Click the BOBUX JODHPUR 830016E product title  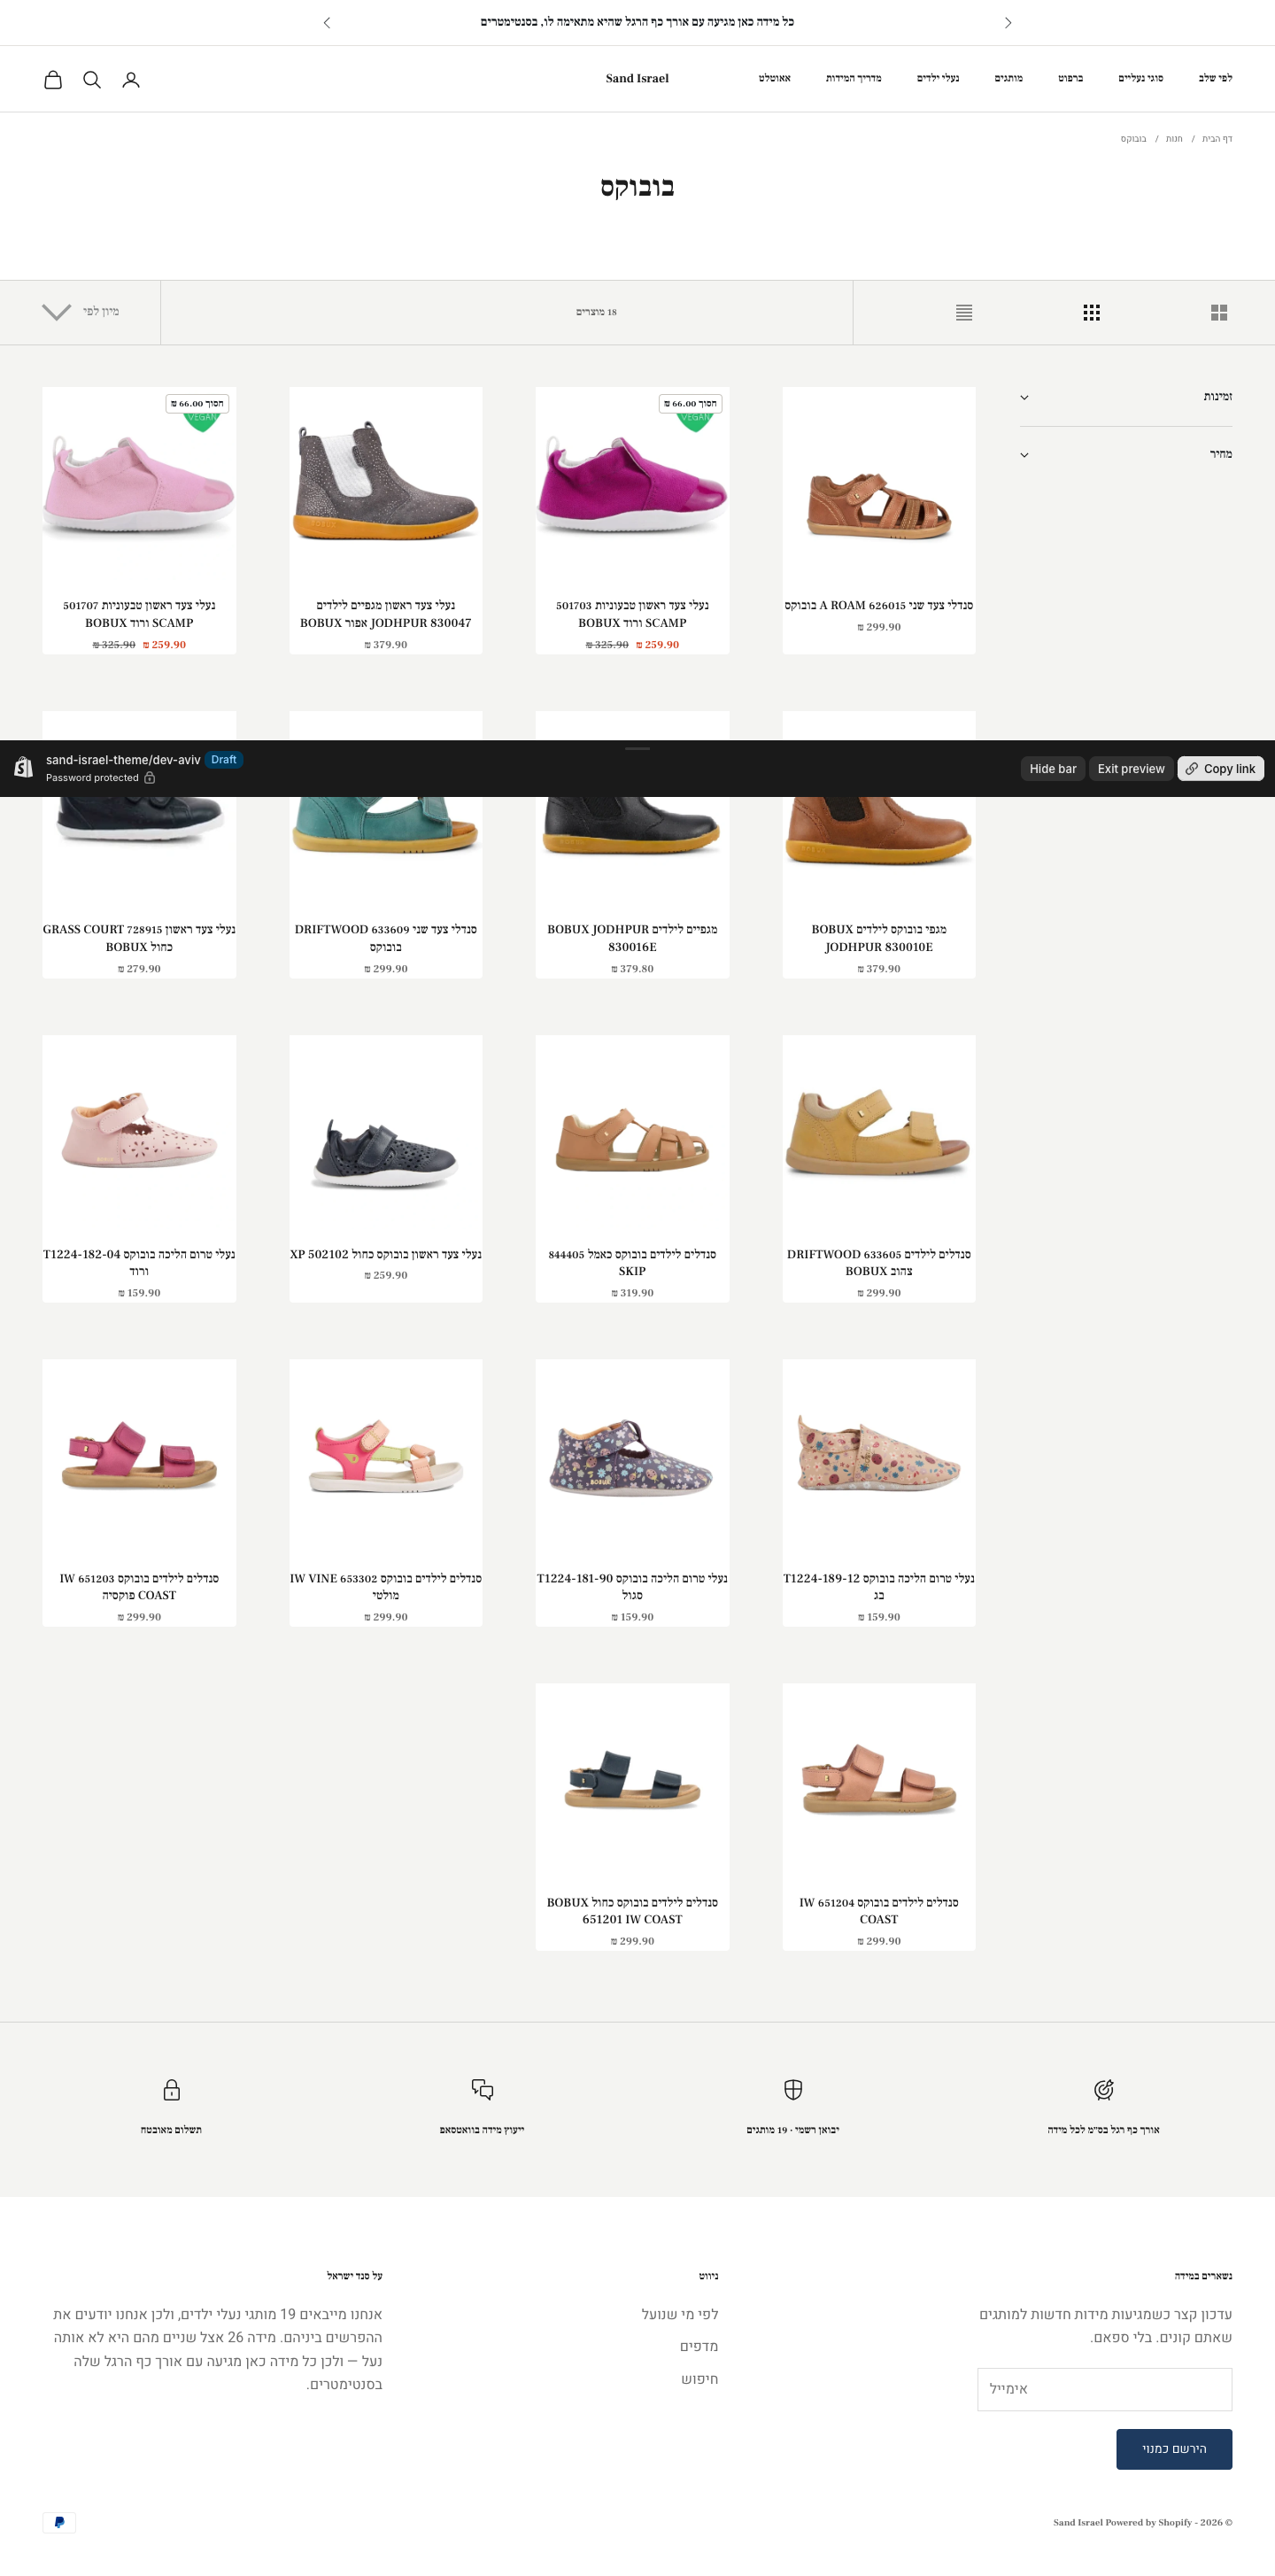[x=632, y=938]
